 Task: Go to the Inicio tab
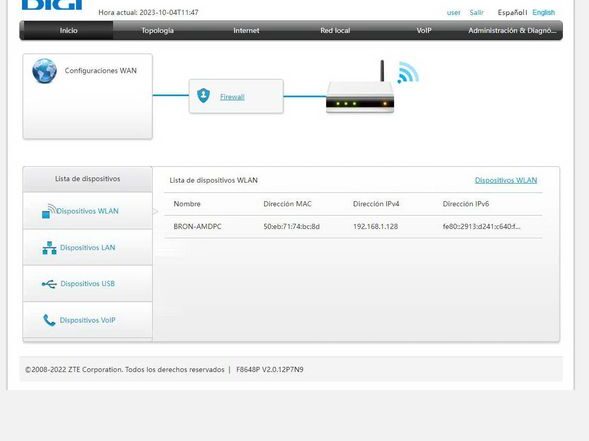tap(68, 30)
